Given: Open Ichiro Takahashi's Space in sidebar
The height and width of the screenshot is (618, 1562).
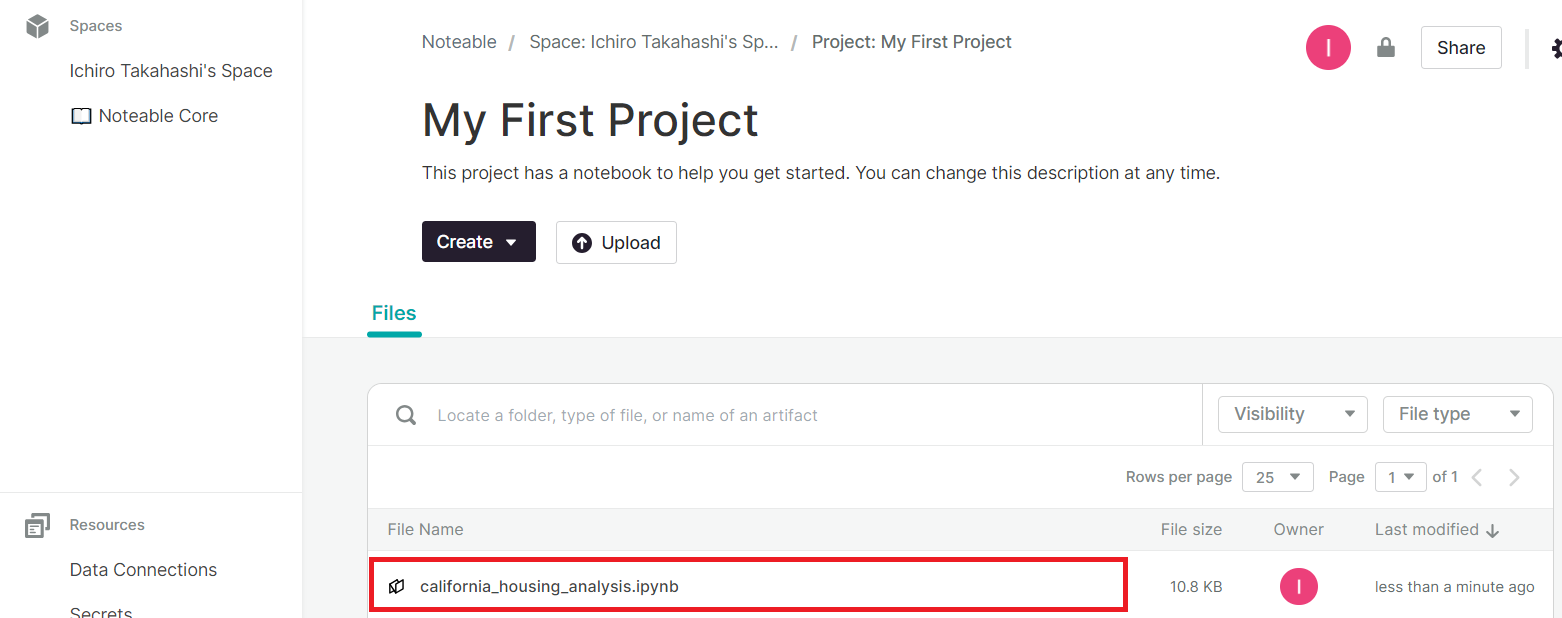Looking at the screenshot, I should [x=171, y=71].
